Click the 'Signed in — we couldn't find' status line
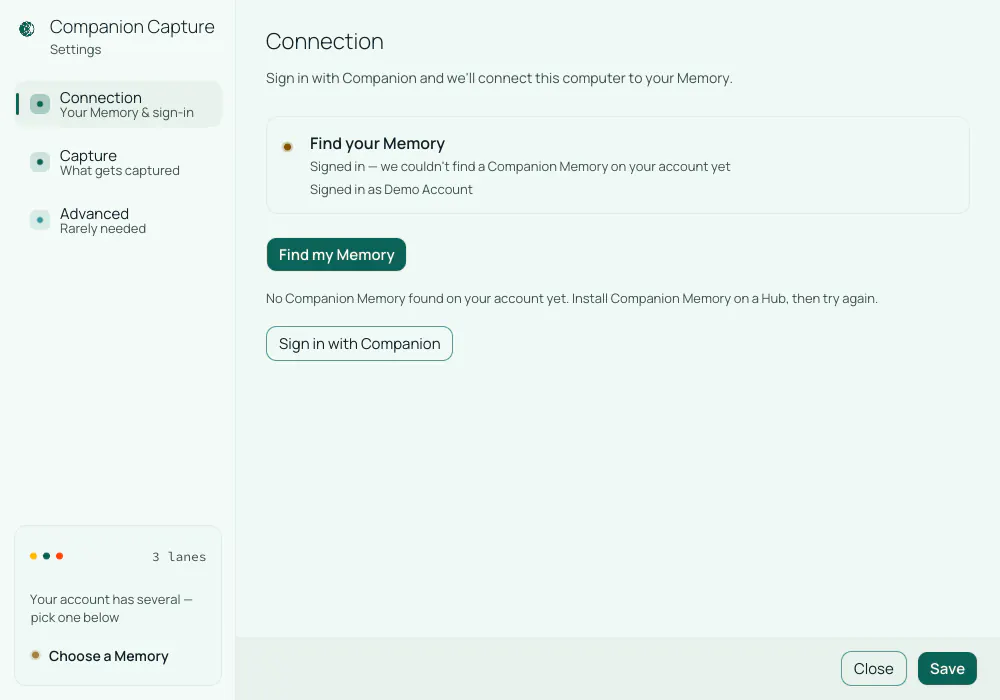Image resolution: width=1000 pixels, height=700 pixels. 520,166
